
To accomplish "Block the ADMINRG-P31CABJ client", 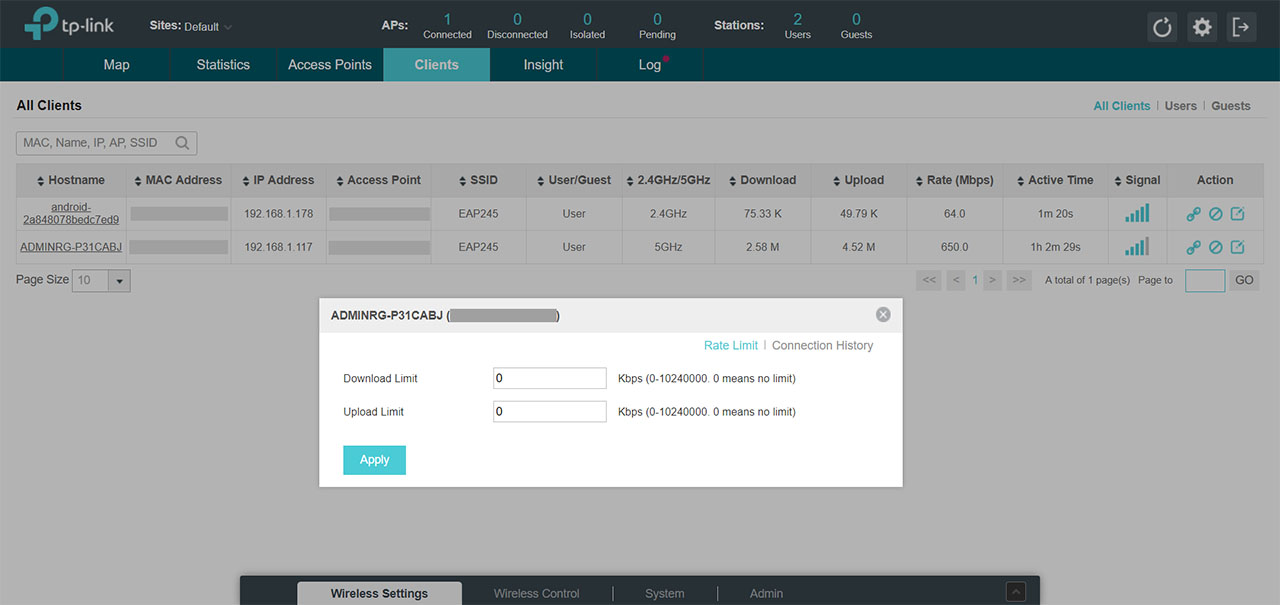I will coord(1215,247).
